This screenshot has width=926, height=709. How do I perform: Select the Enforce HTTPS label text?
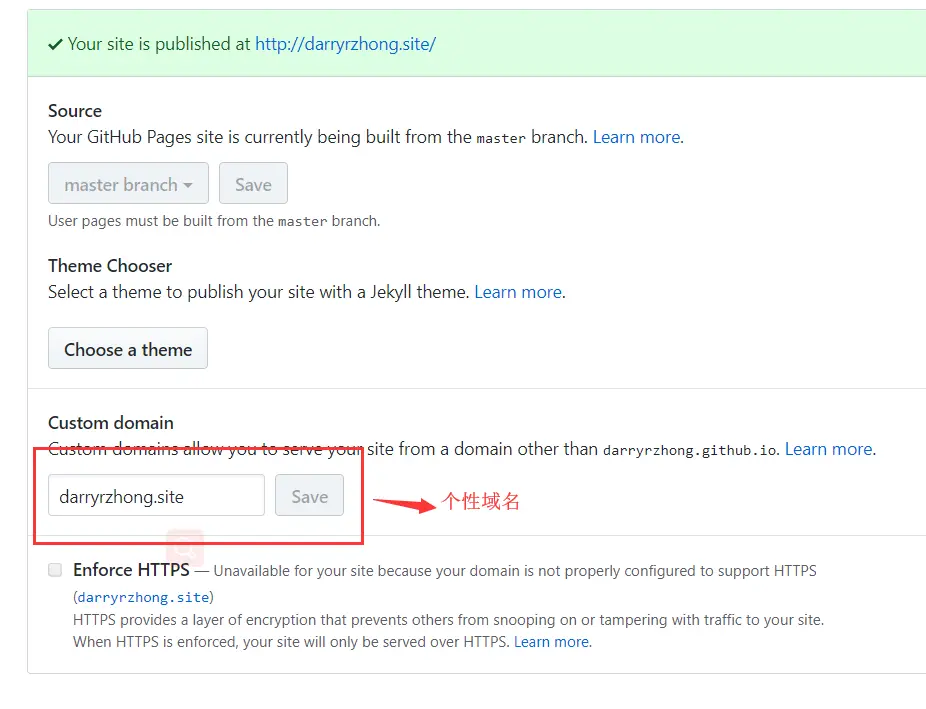pyautogui.click(x=131, y=570)
